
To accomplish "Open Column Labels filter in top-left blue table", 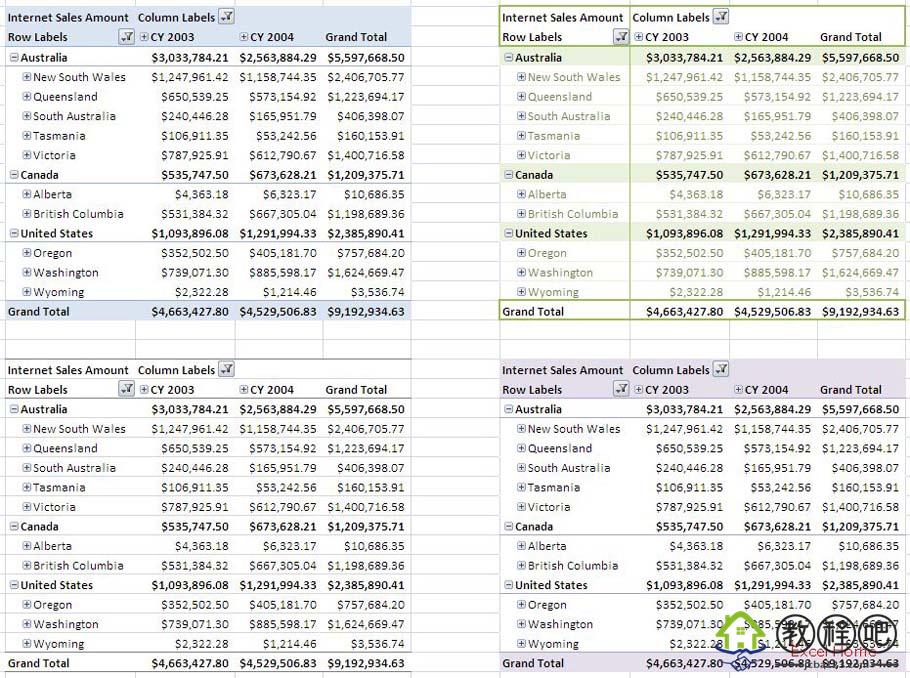I will (x=226, y=17).
